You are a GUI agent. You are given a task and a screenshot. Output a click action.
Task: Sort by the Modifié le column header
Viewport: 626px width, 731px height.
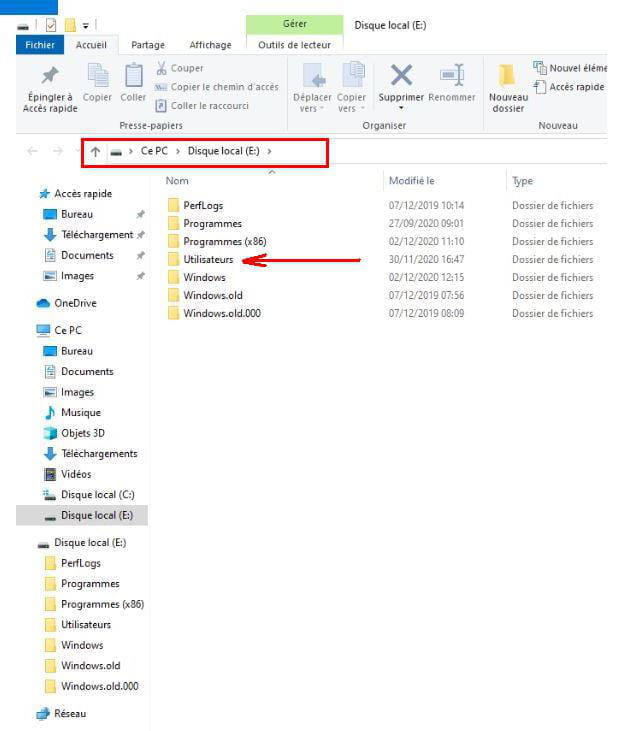point(412,181)
